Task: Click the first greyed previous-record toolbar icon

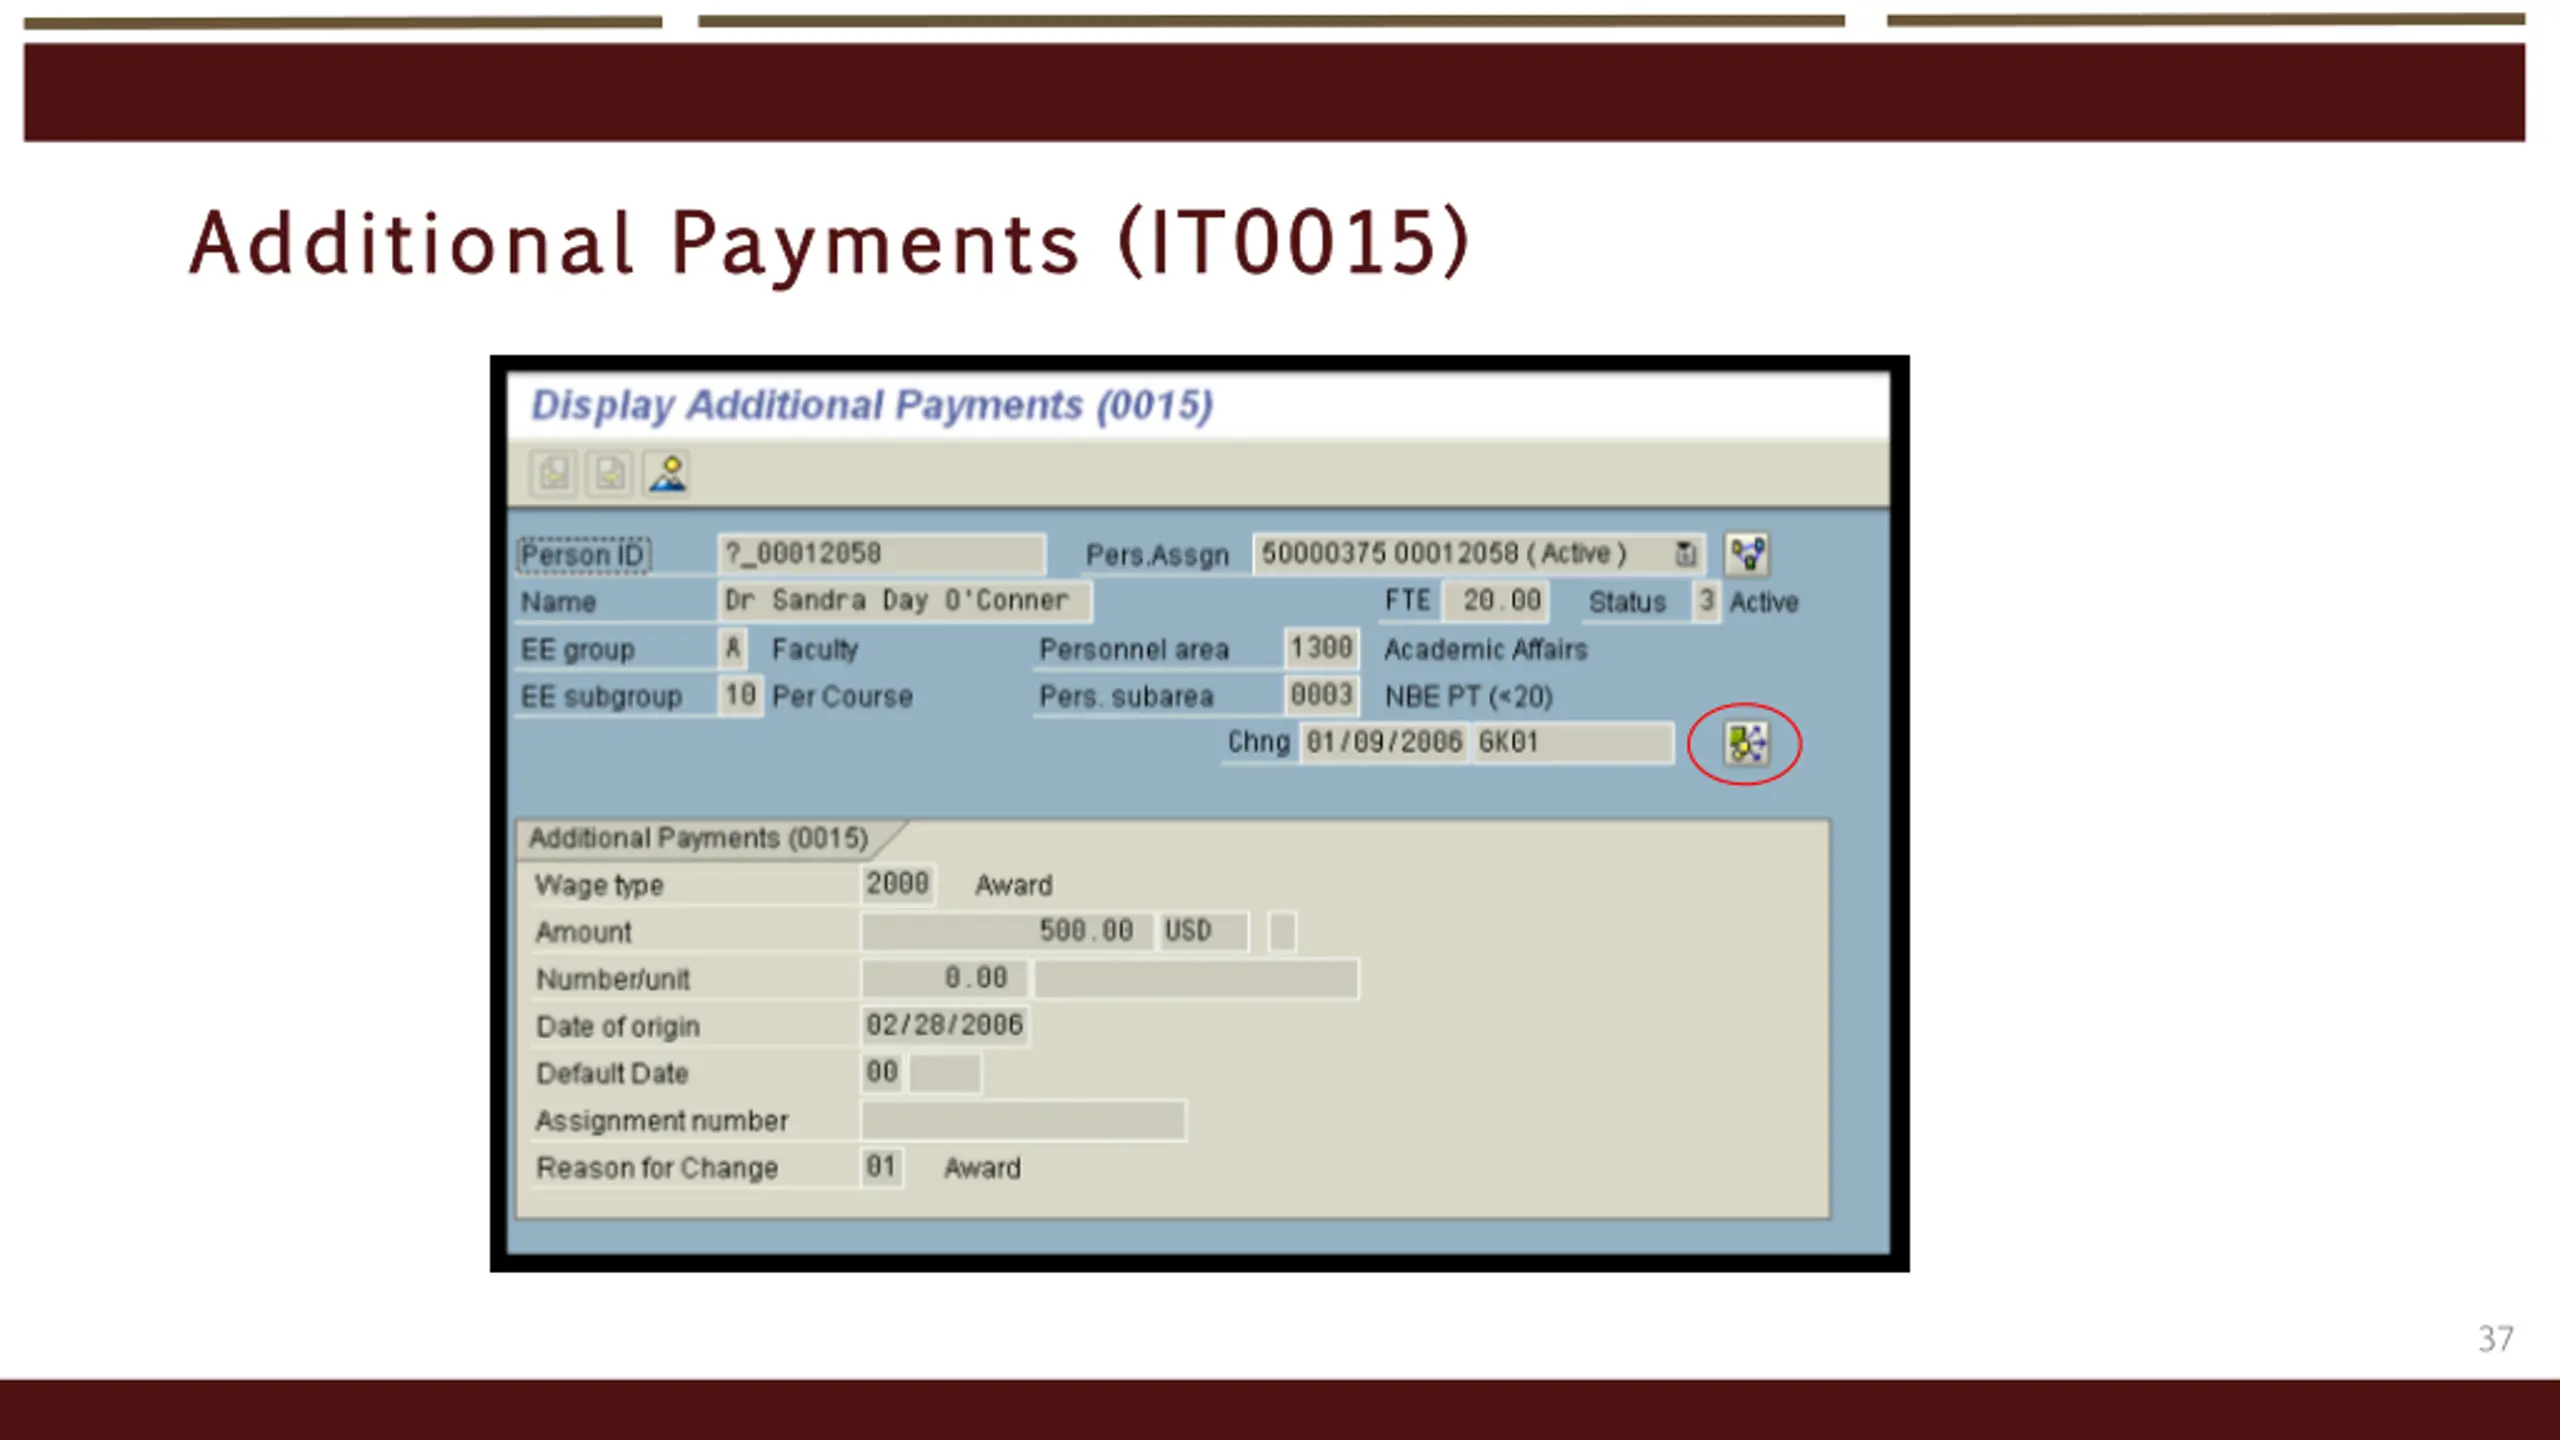Action: pyautogui.click(x=553, y=473)
